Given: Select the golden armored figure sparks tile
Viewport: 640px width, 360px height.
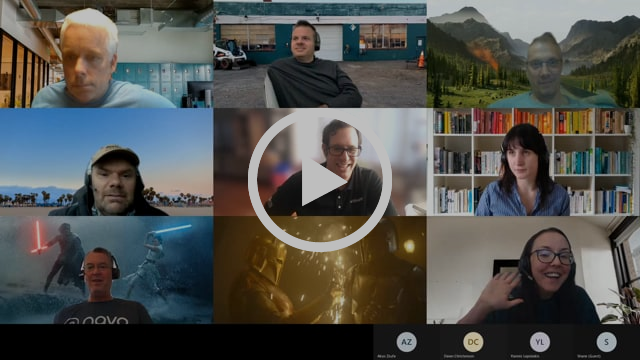Looking at the screenshot, I should [x=320, y=270].
